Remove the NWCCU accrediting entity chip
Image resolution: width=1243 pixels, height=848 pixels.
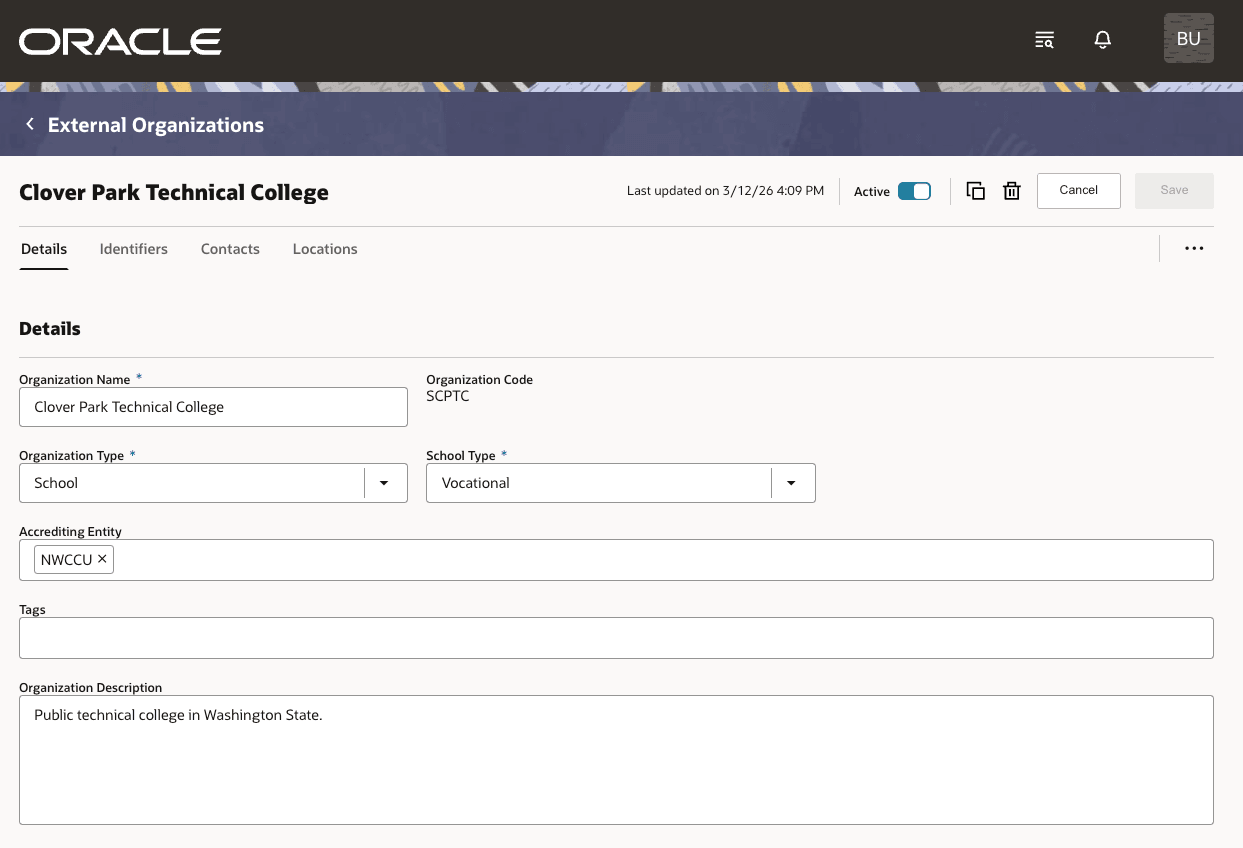pyautogui.click(x=102, y=559)
